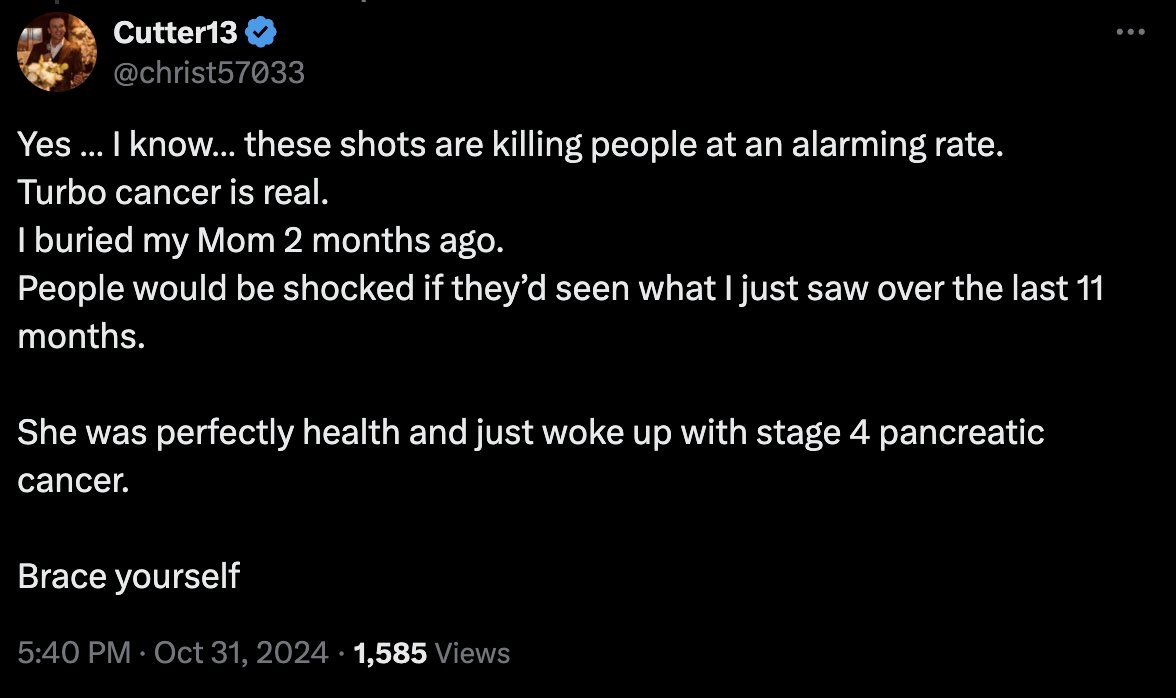Viewport: 1176px width, 698px height.
Task: Click the blue verified checkmark badge
Action: [262, 33]
